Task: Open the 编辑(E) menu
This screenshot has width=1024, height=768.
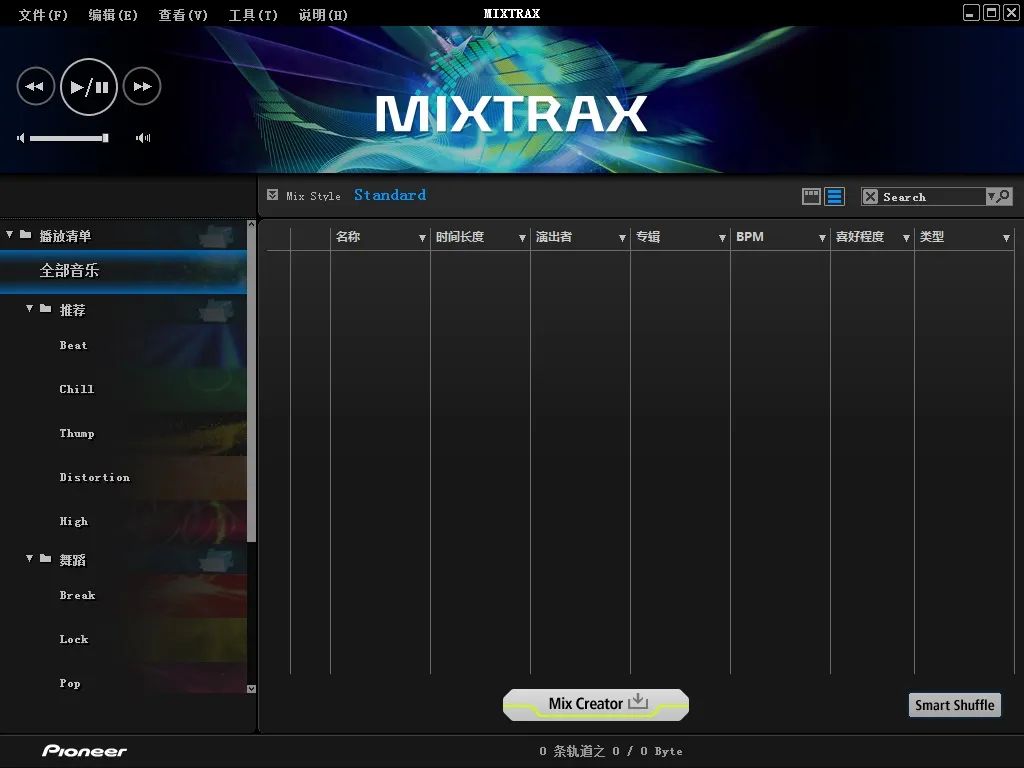Action: click(x=113, y=14)
